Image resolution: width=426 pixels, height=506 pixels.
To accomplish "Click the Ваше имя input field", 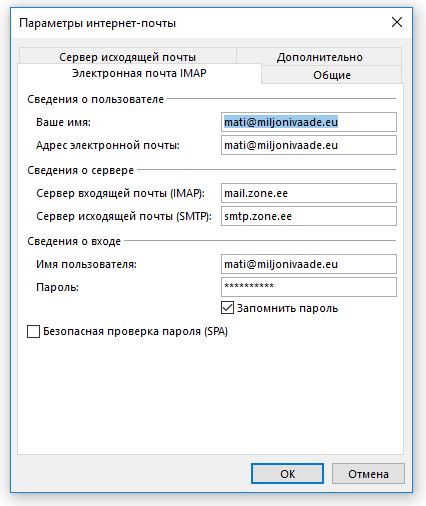I will pyautogui.click(x=309, y=122).
